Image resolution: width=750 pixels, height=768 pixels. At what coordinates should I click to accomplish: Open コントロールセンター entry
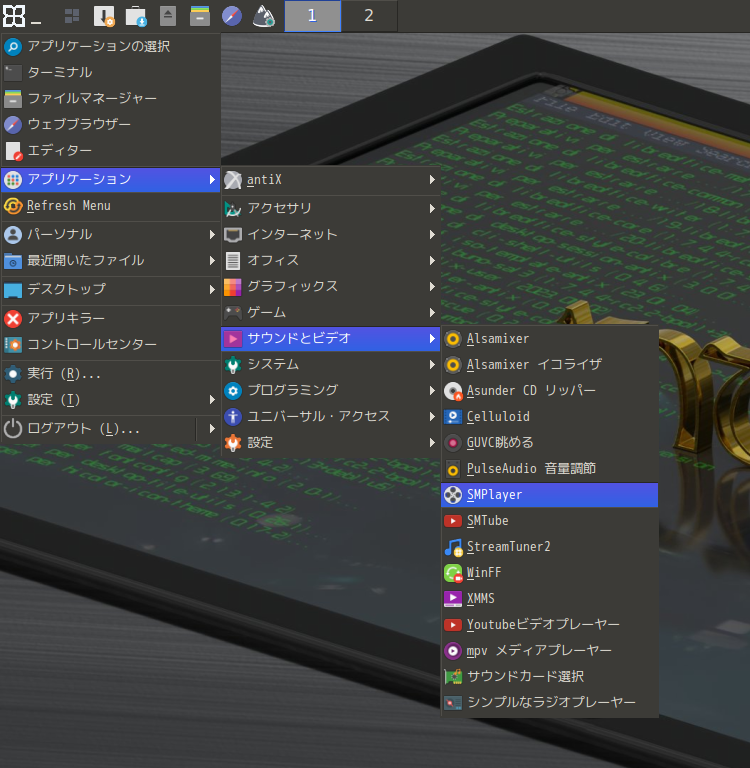(110, 345)
